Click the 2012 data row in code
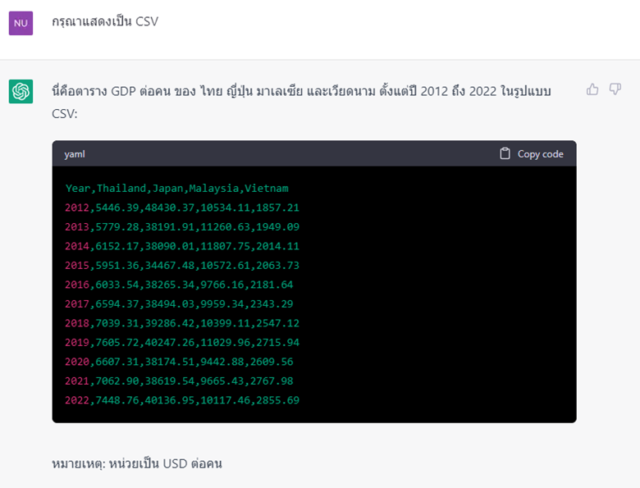The height and width of the screenshot is (488, 640). 182,207
